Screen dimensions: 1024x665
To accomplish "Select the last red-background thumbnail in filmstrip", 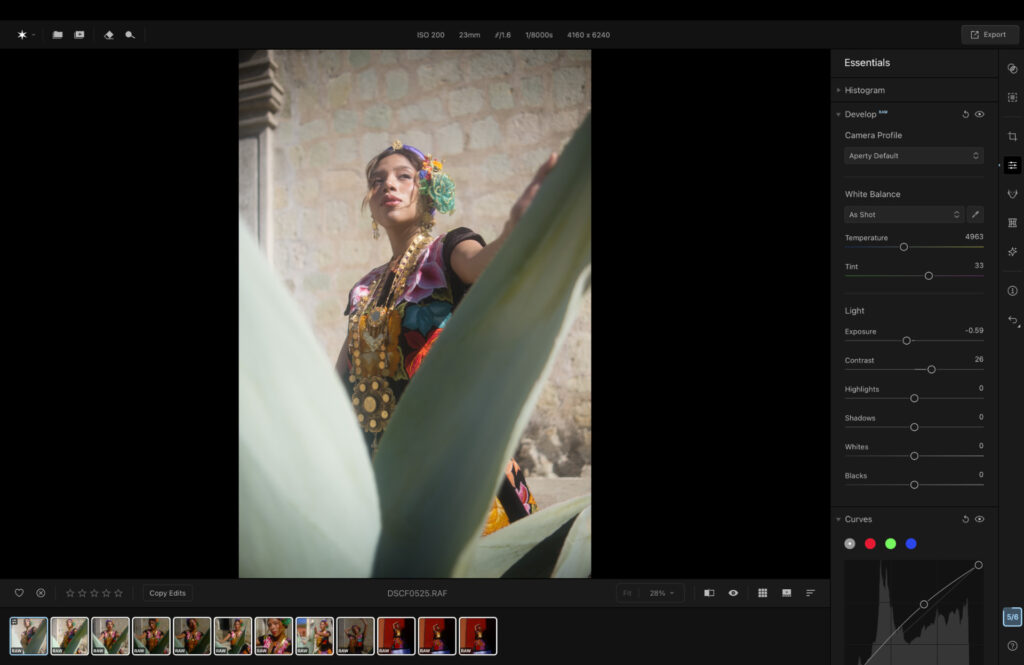I will tap(477, 636).
